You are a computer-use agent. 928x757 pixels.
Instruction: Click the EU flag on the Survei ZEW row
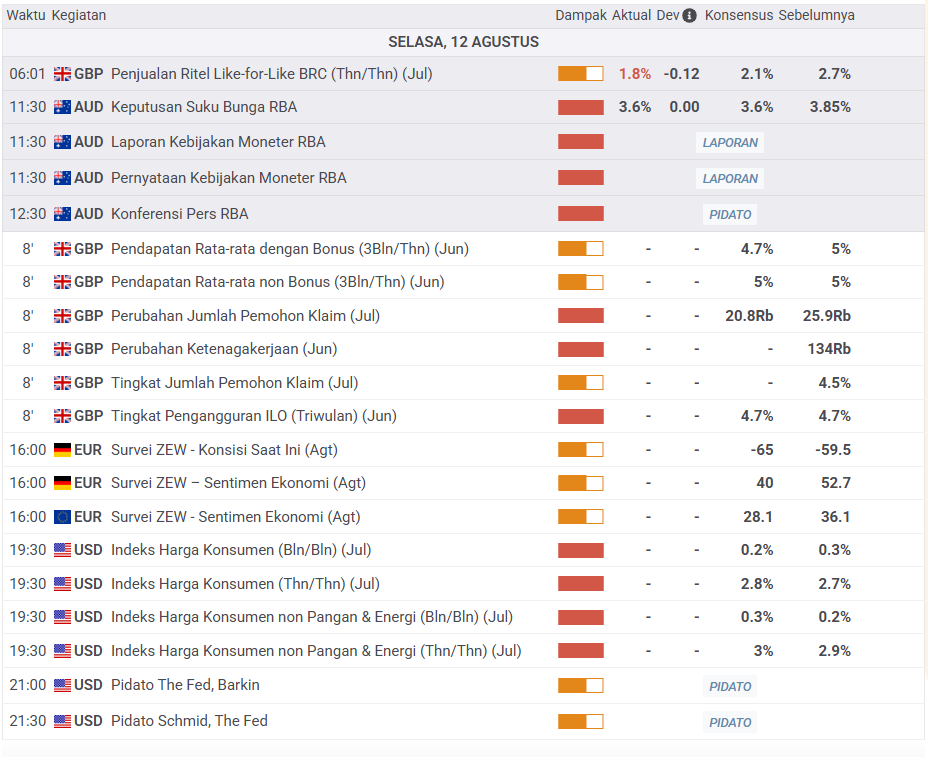tap(62, 517)
